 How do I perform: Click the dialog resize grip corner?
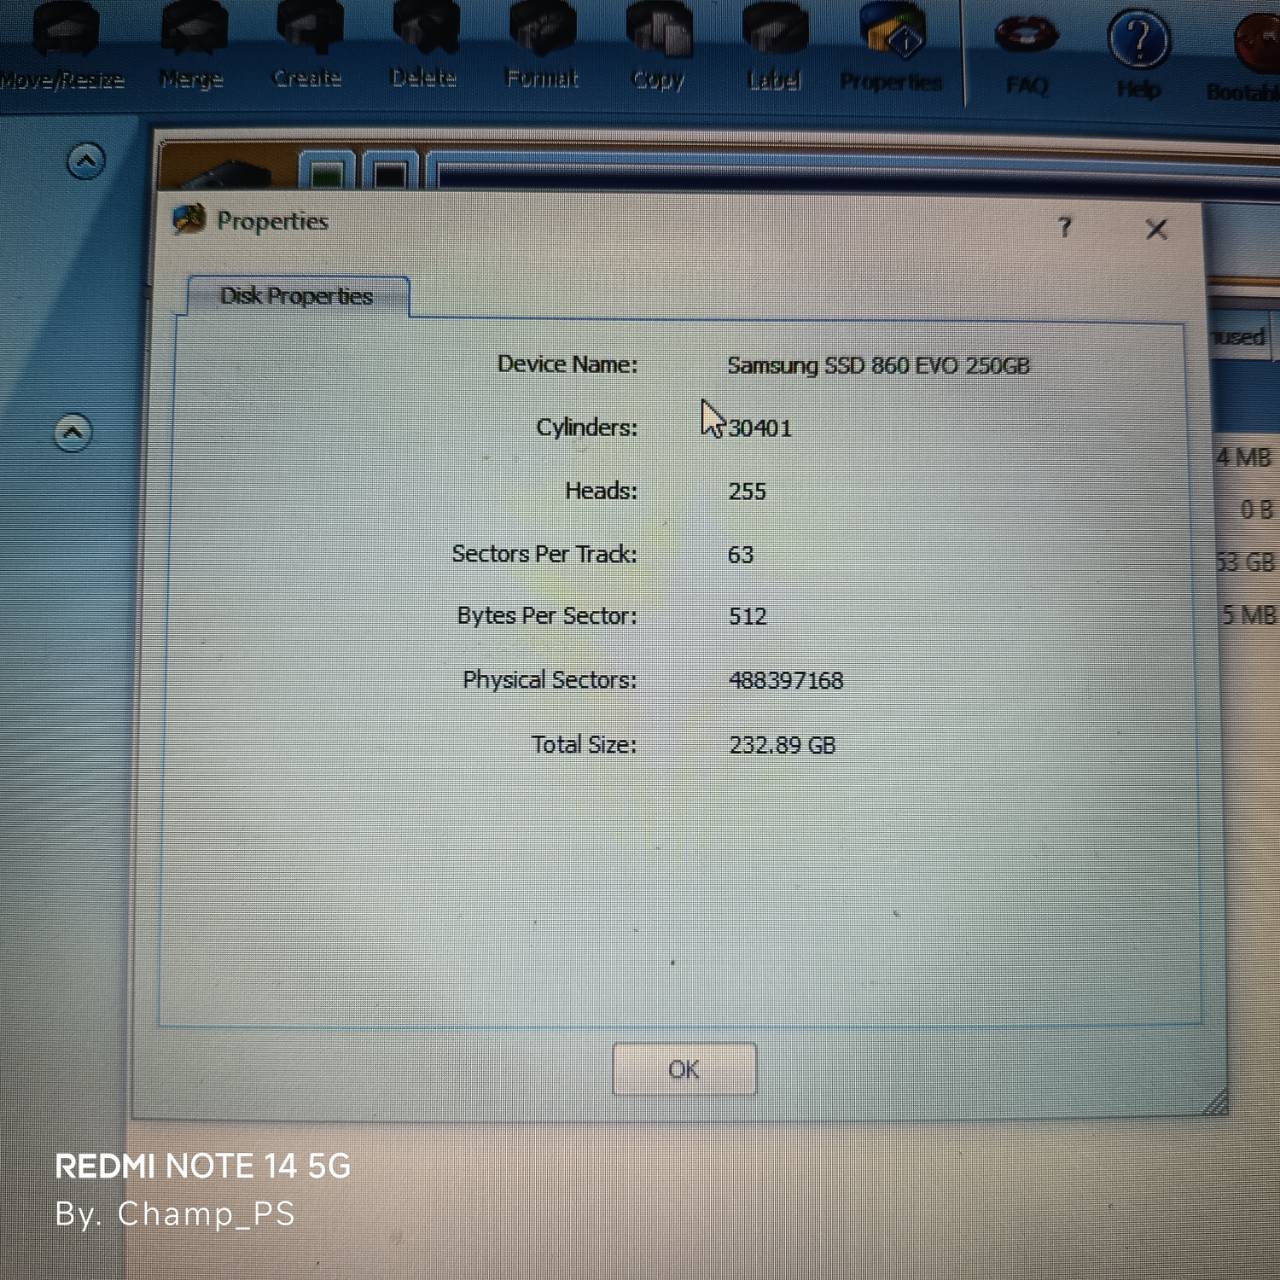click(x=1215, y=1101)
